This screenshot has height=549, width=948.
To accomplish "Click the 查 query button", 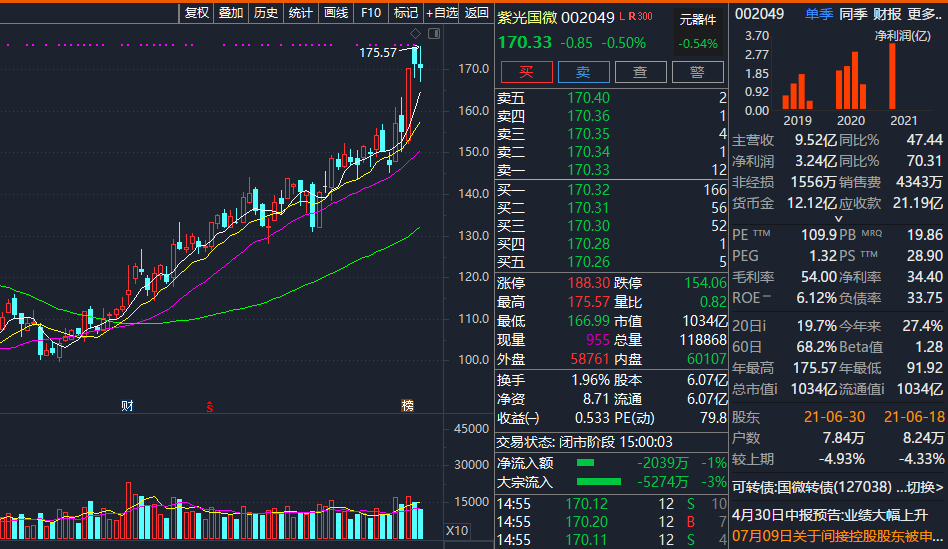I will click(640, 72).
